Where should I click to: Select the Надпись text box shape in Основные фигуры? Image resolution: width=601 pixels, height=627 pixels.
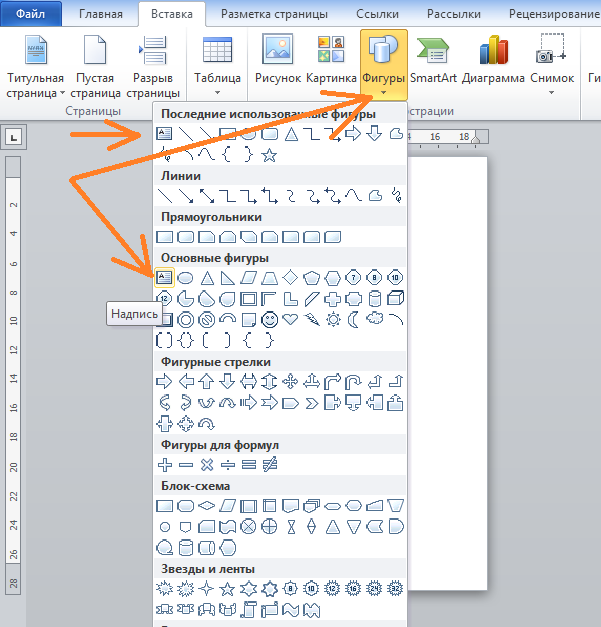point(165,278)
